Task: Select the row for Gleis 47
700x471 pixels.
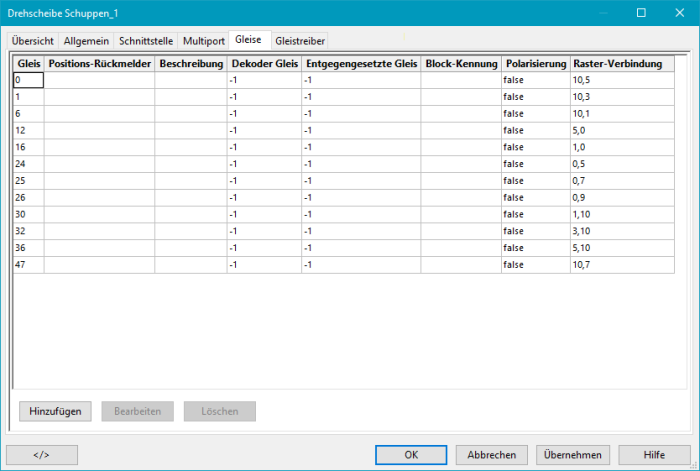Action: [28, 265]
